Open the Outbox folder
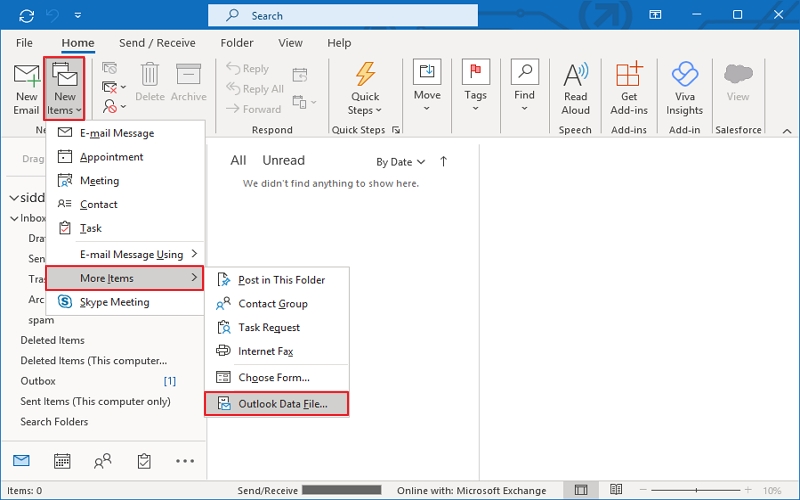Image resolution: width=800 pixels, height=500 pixels. [x=38, y=381]
